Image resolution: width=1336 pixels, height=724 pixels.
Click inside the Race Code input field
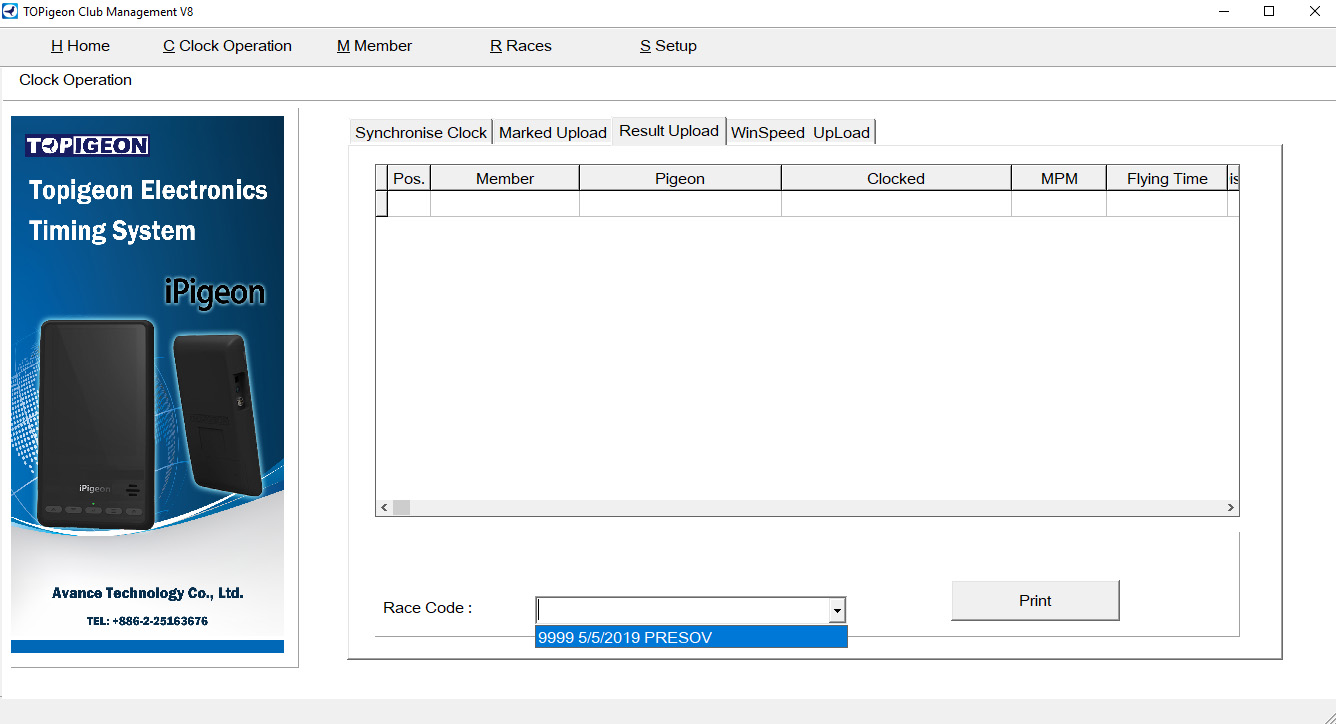[x=682, y=610]
